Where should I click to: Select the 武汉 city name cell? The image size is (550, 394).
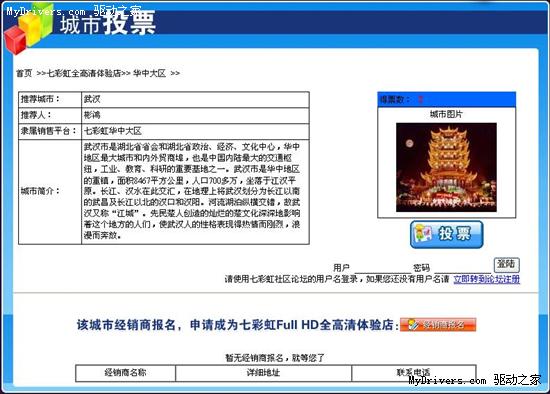(195, 99)
